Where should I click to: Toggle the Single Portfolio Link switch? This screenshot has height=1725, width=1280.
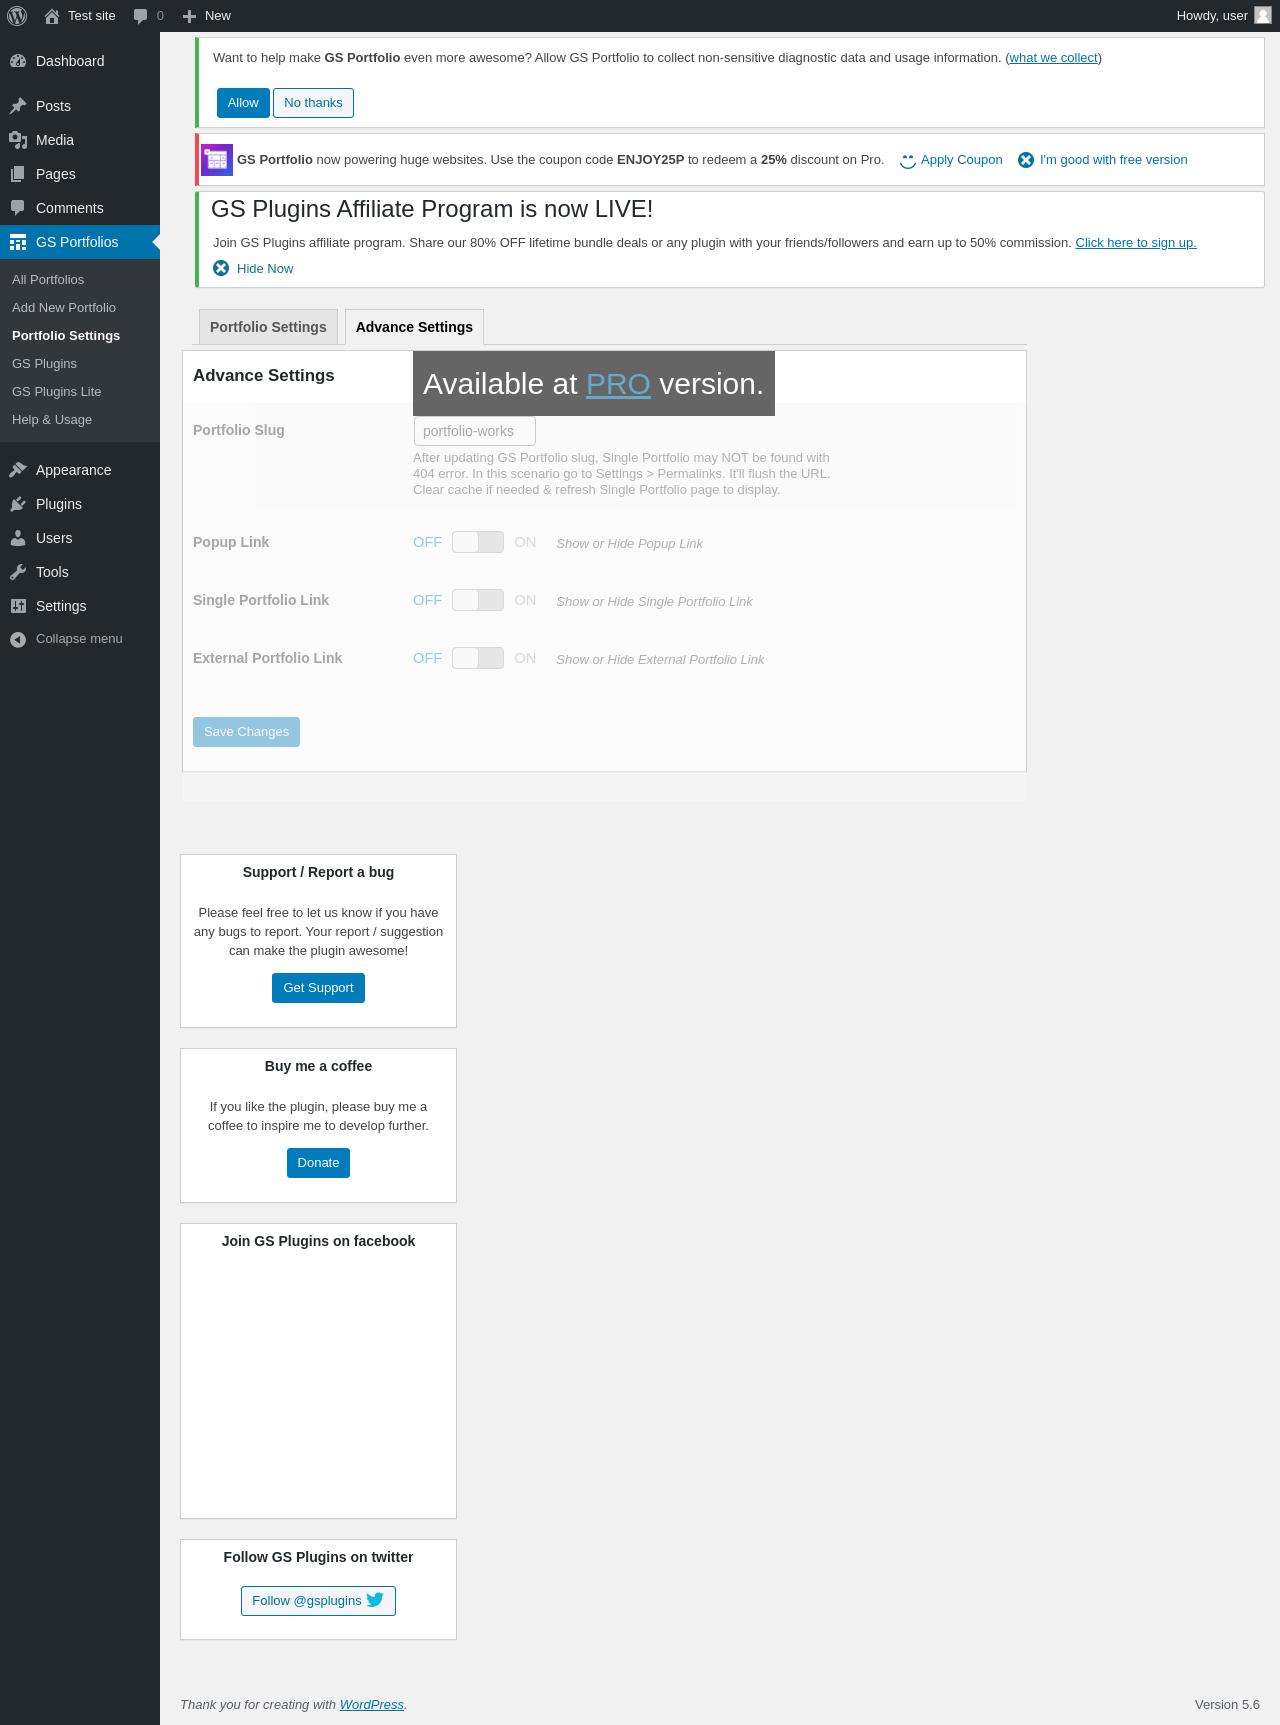coord(478,600)
